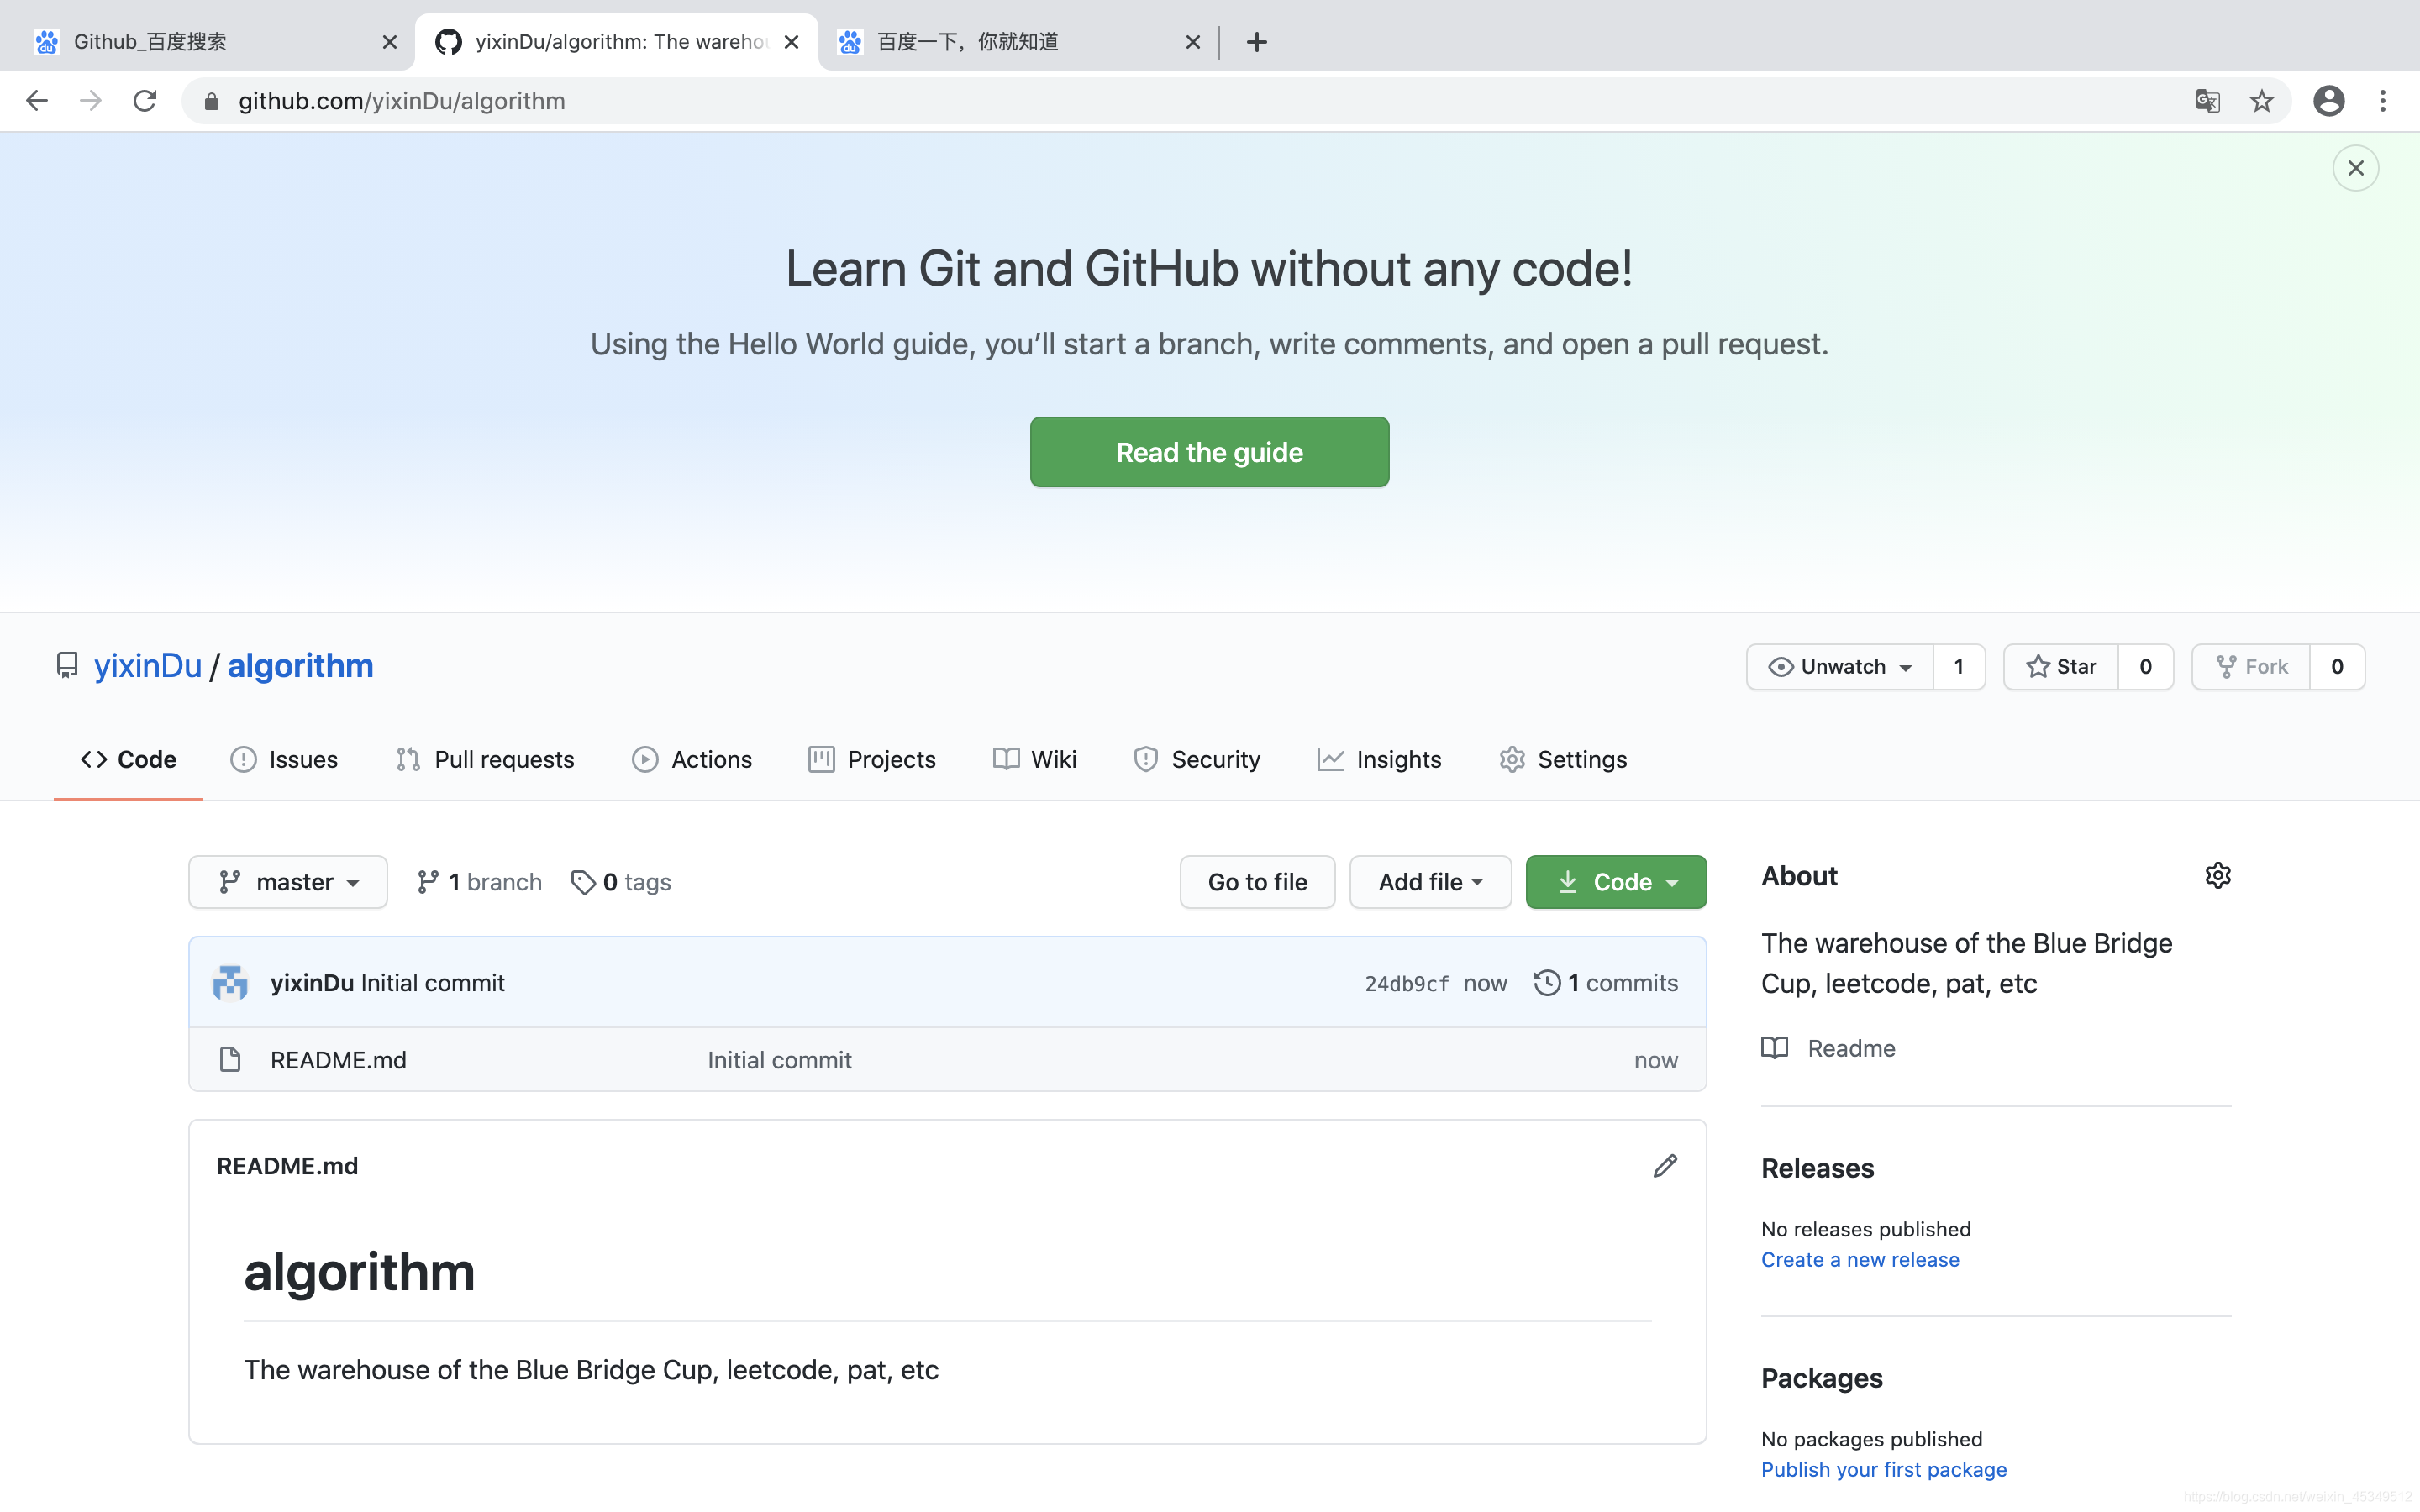Click the README.md panel header title
Viewport: 2420px width, 1512px height.
tap(287, 1166)
